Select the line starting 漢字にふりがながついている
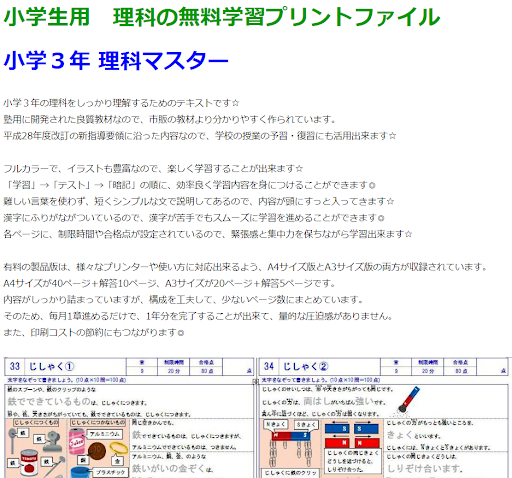512x478 pixels. [194, 218]
